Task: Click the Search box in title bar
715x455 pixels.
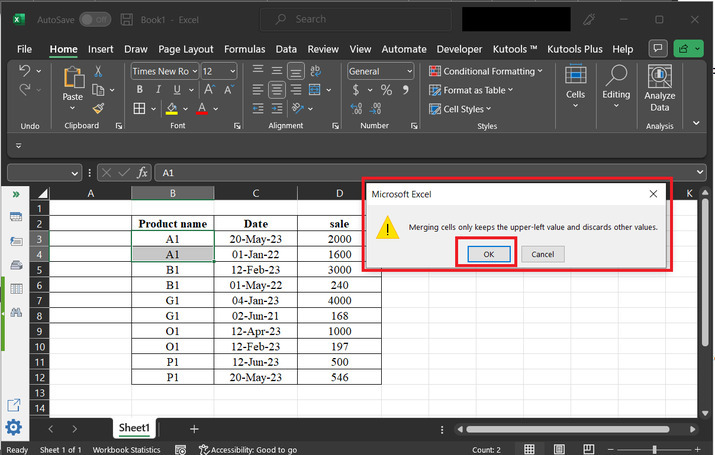Action: point(330,19)
